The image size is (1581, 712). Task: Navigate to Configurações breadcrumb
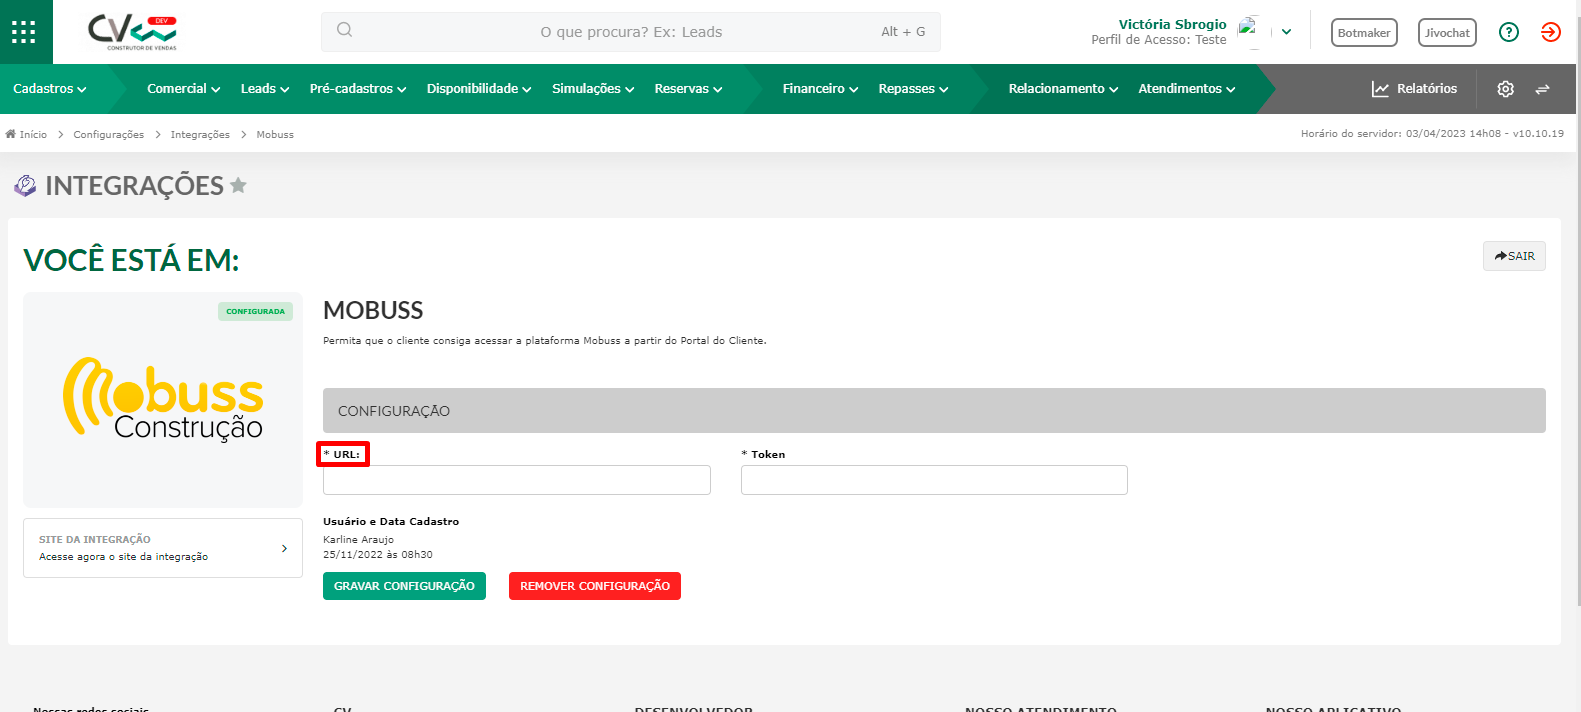point(108,134)
